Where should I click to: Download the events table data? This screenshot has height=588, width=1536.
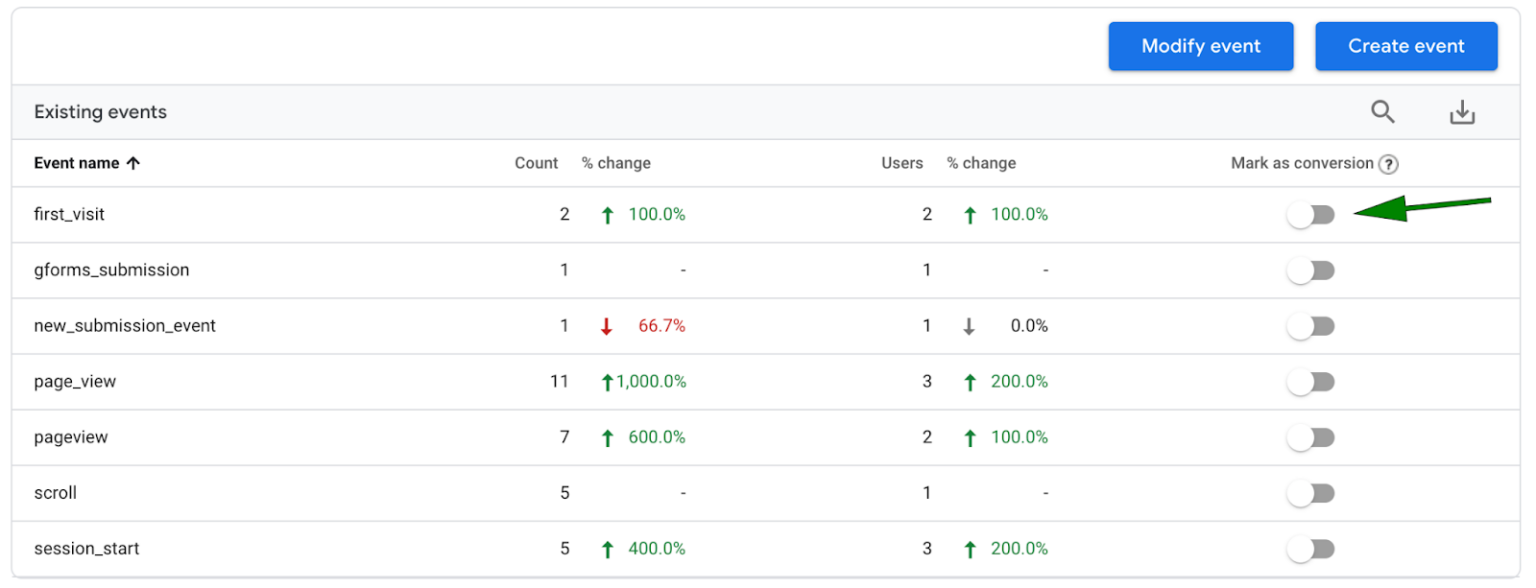tap(1462, 111)
